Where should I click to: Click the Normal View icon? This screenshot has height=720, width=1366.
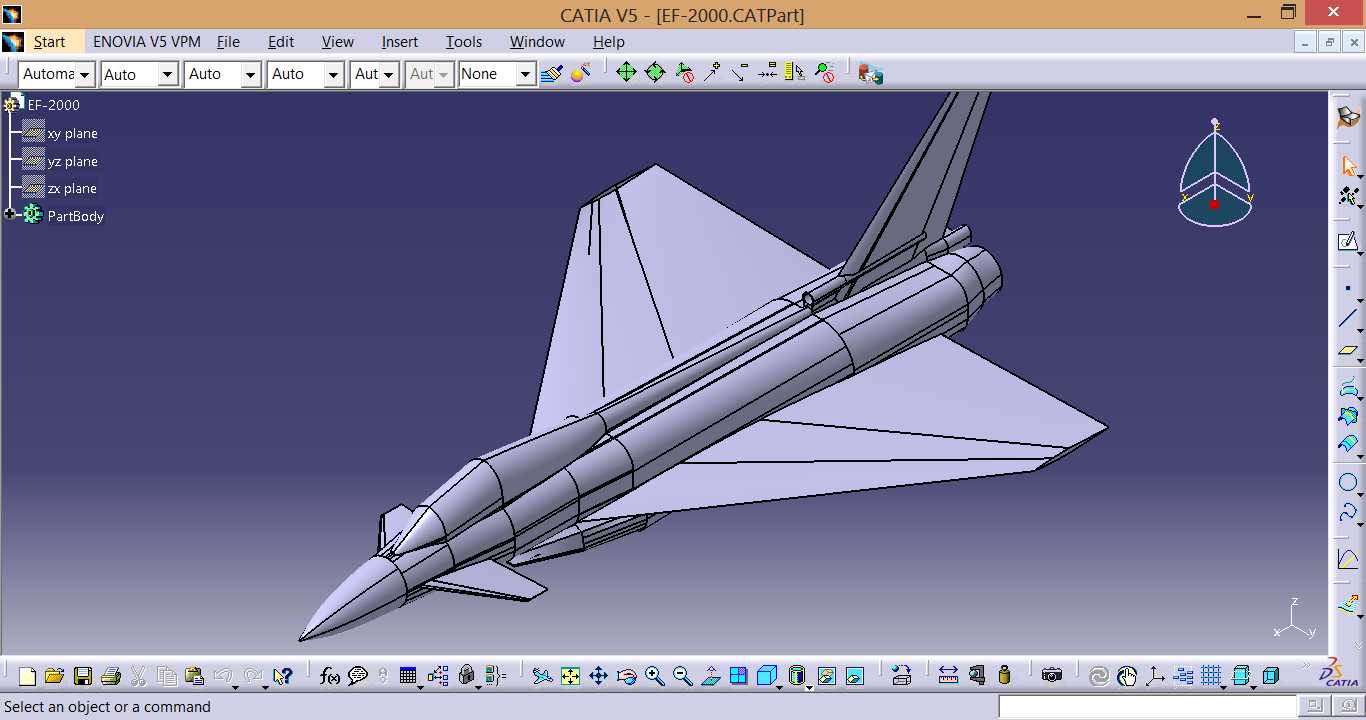[x=711, y=676]
